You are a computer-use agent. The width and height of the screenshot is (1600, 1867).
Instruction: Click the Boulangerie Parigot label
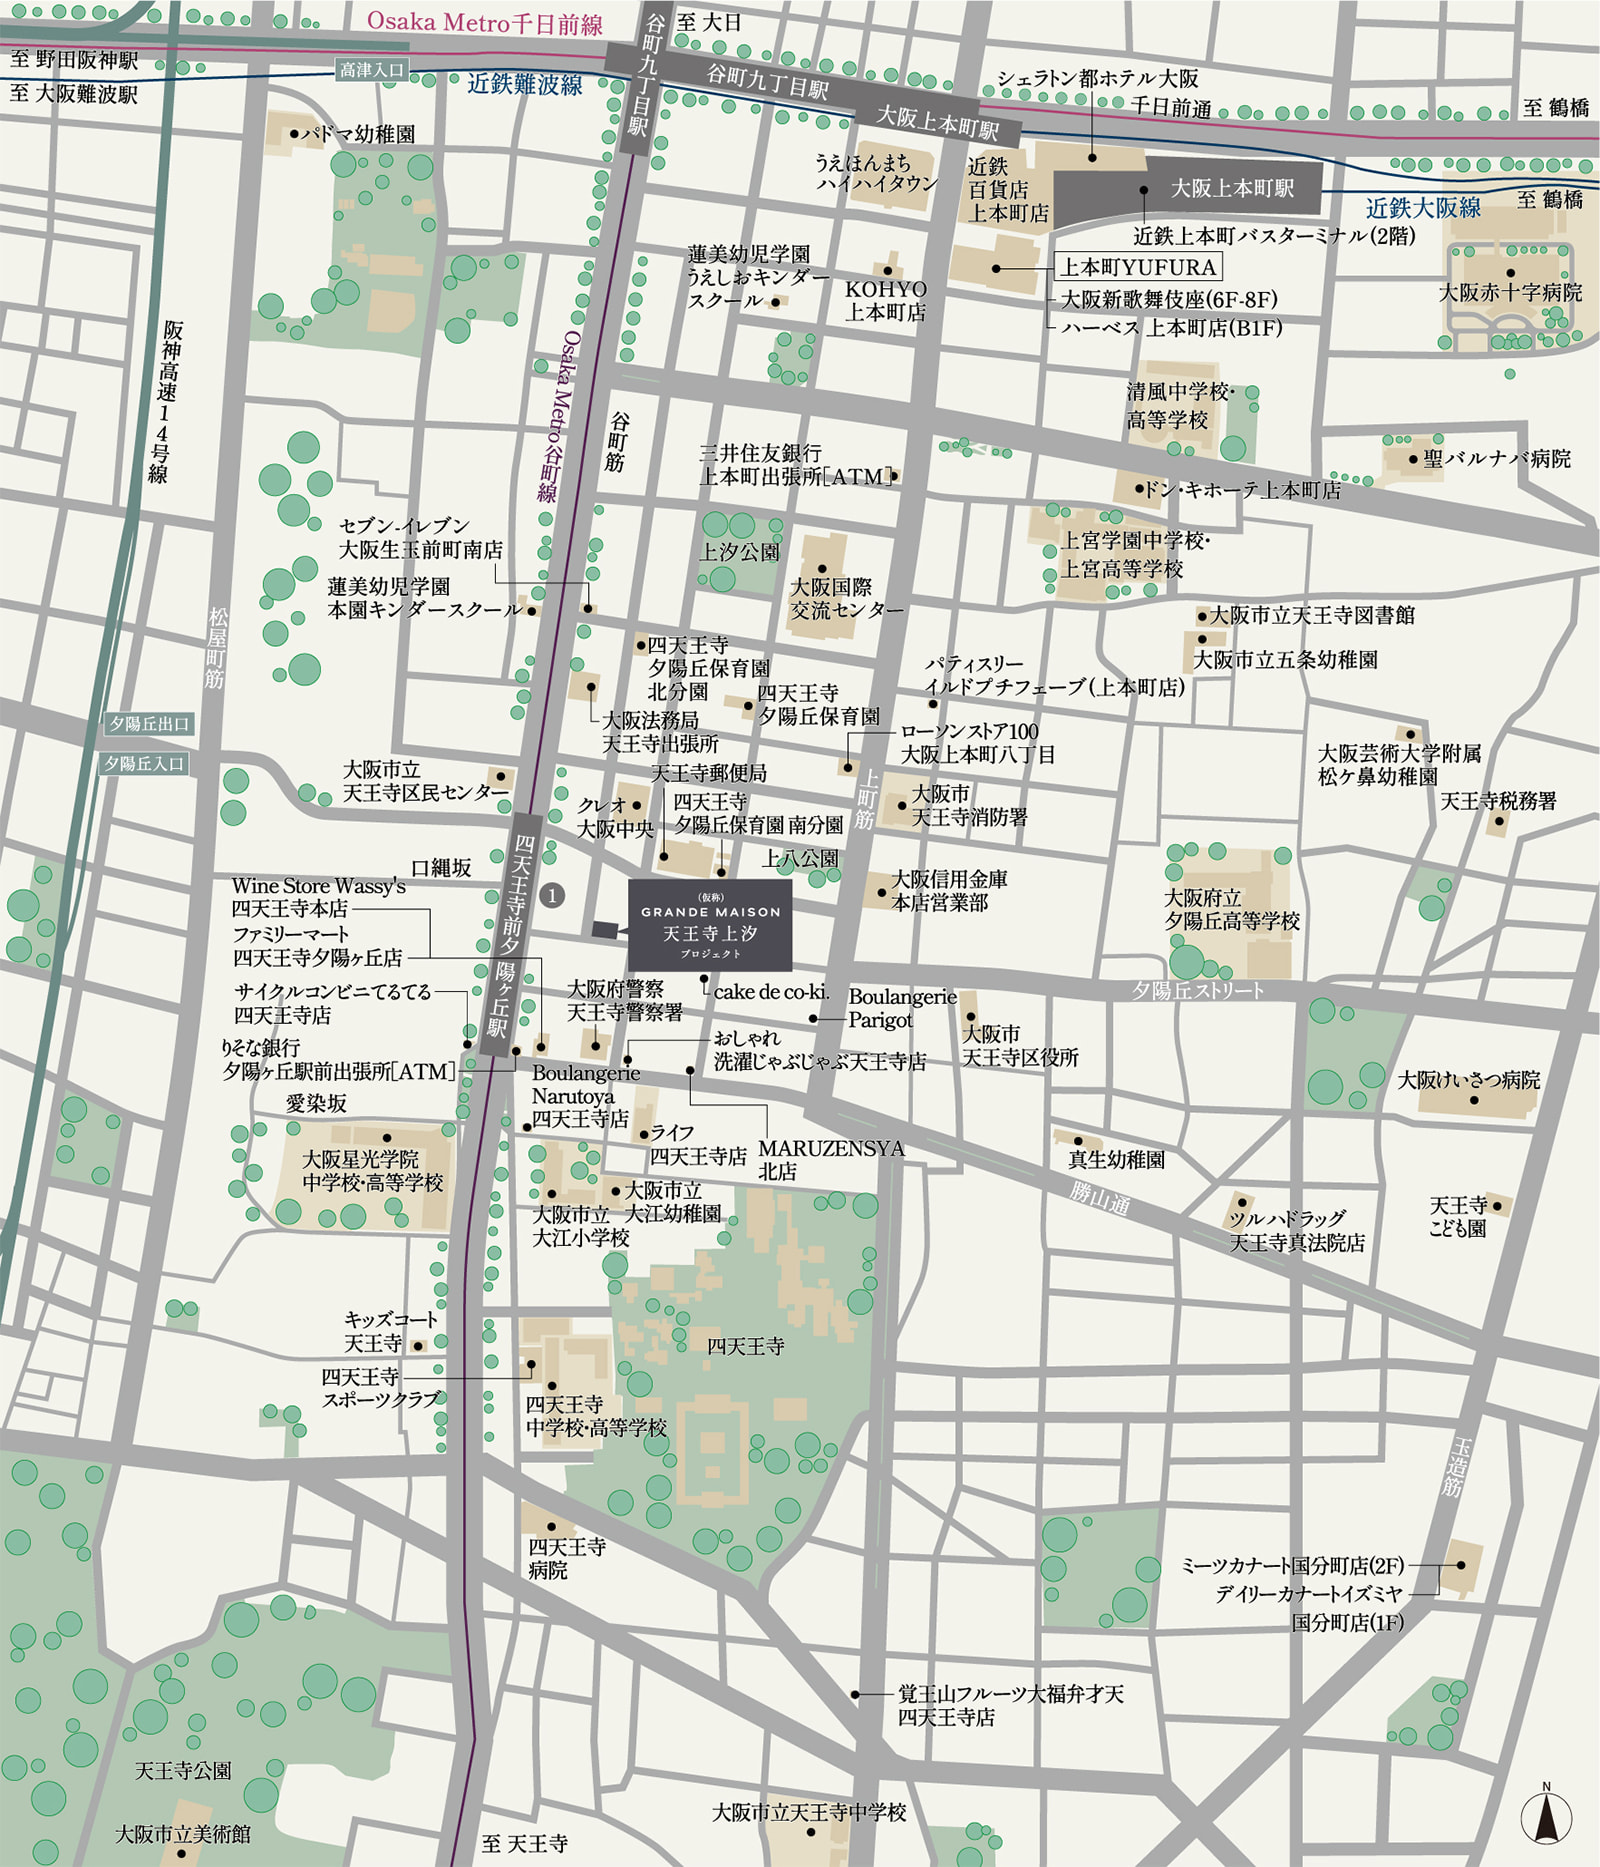(x=902, y=1008)
